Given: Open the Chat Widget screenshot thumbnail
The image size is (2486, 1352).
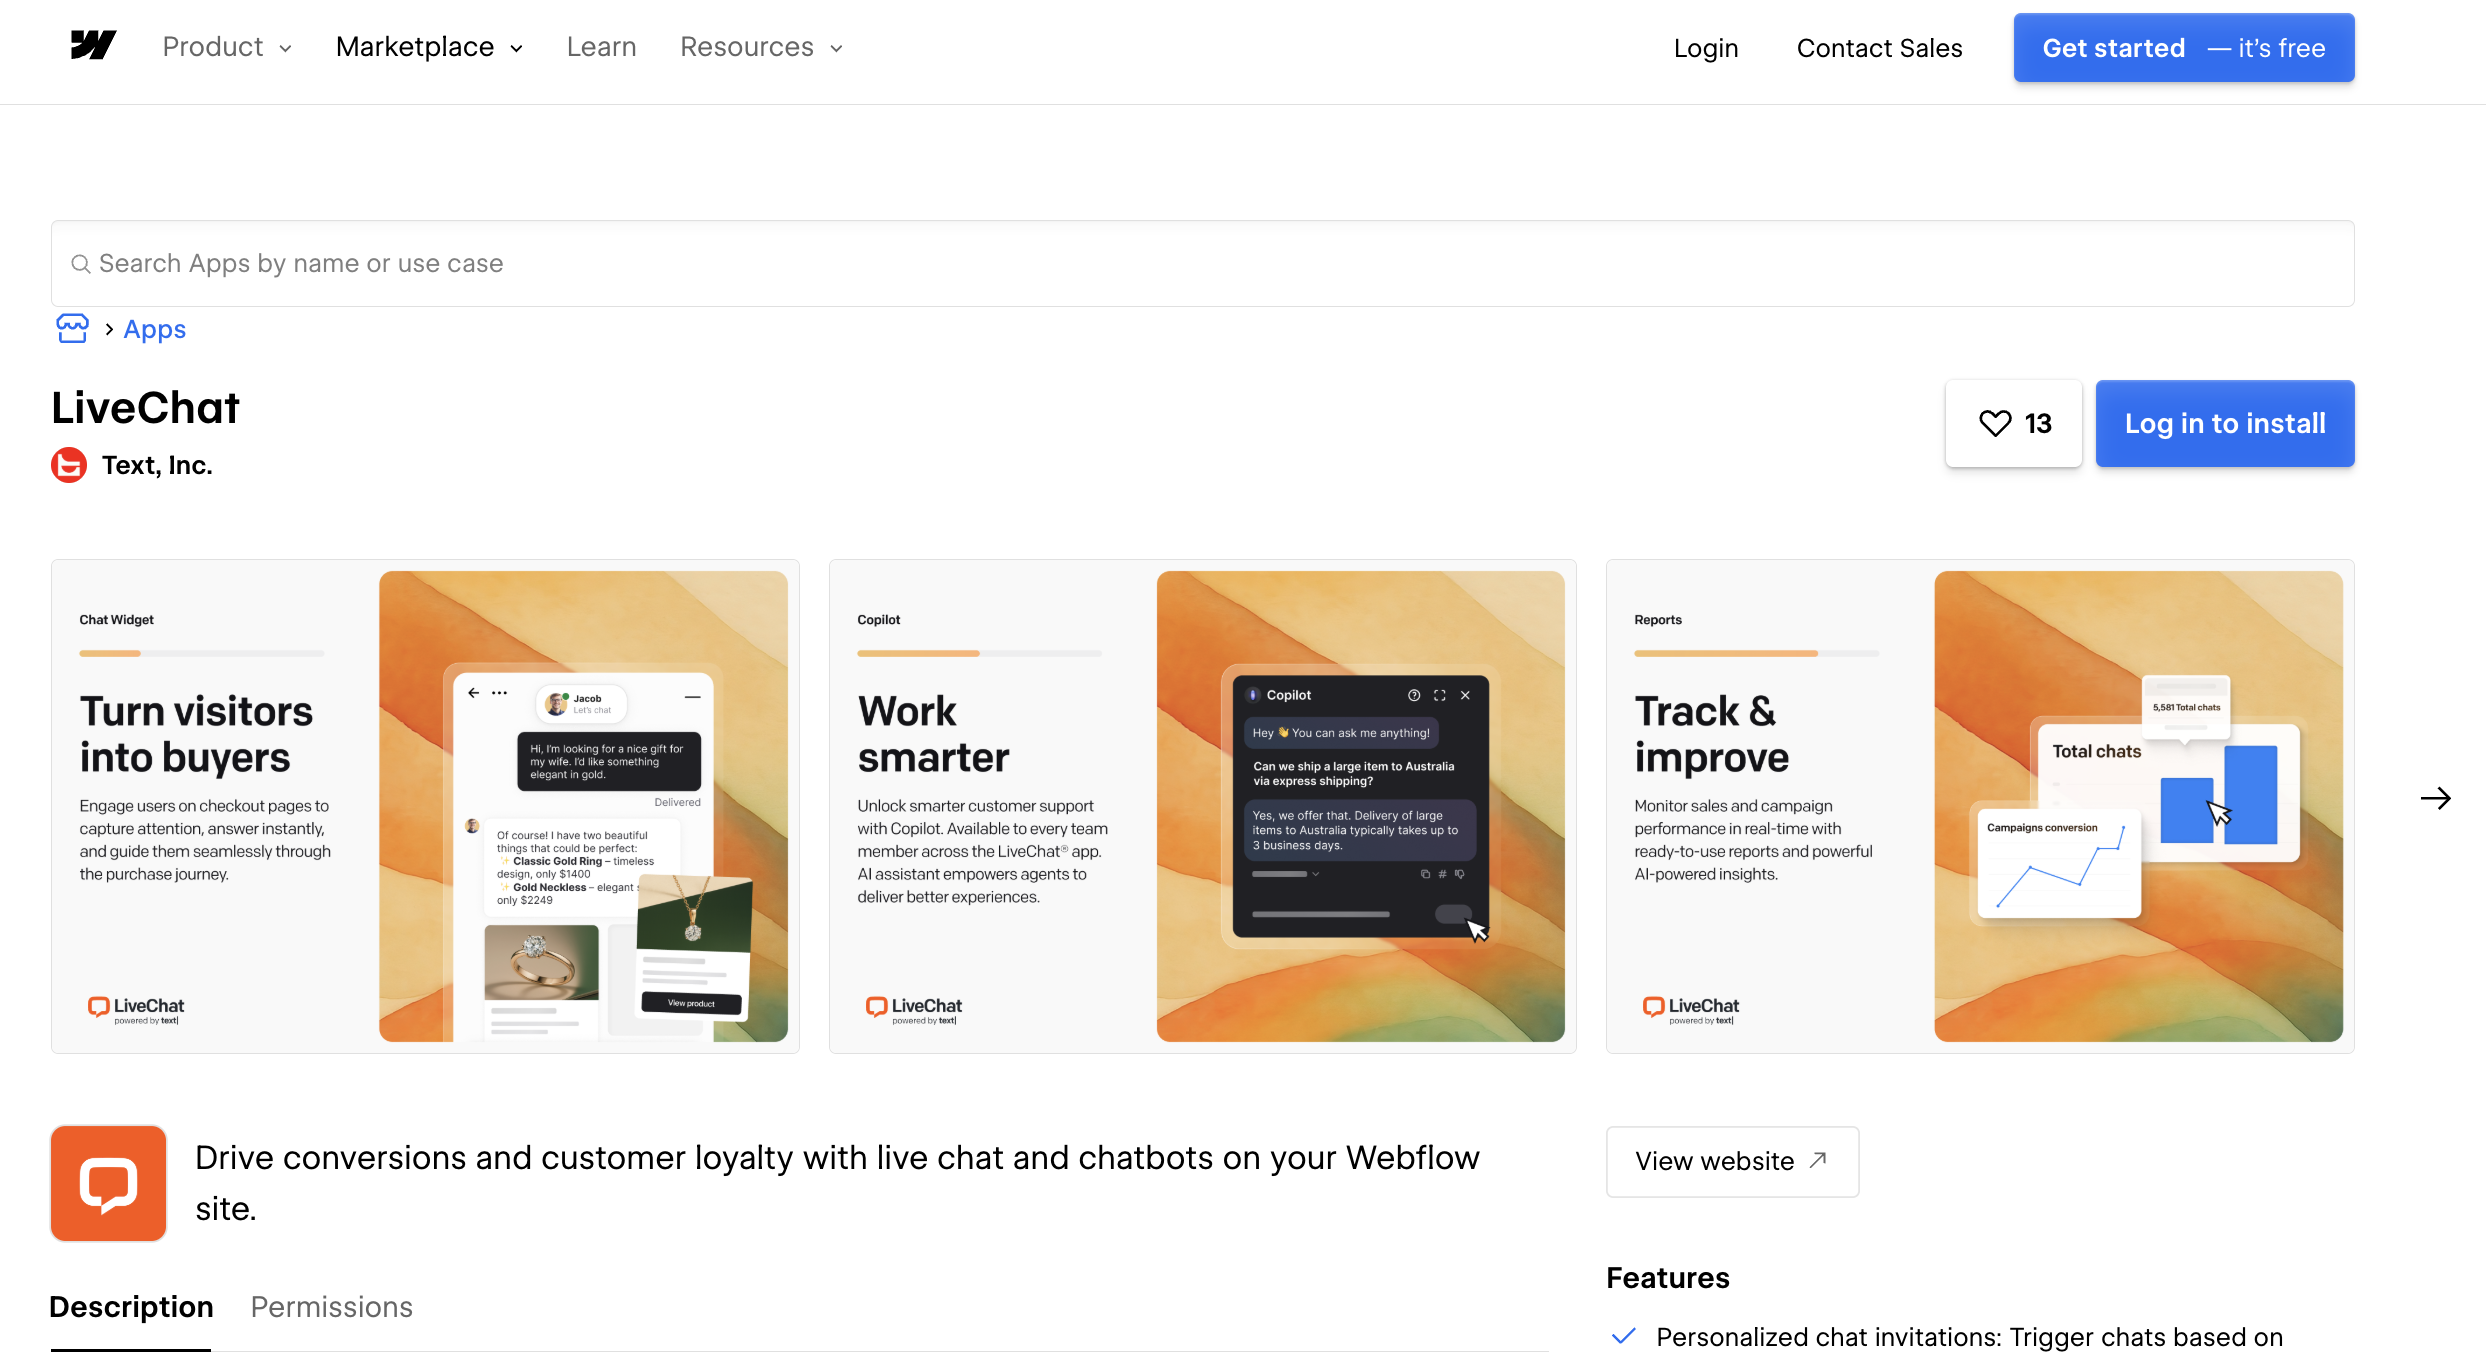Looking at the screenshot, I should (425, 806).
